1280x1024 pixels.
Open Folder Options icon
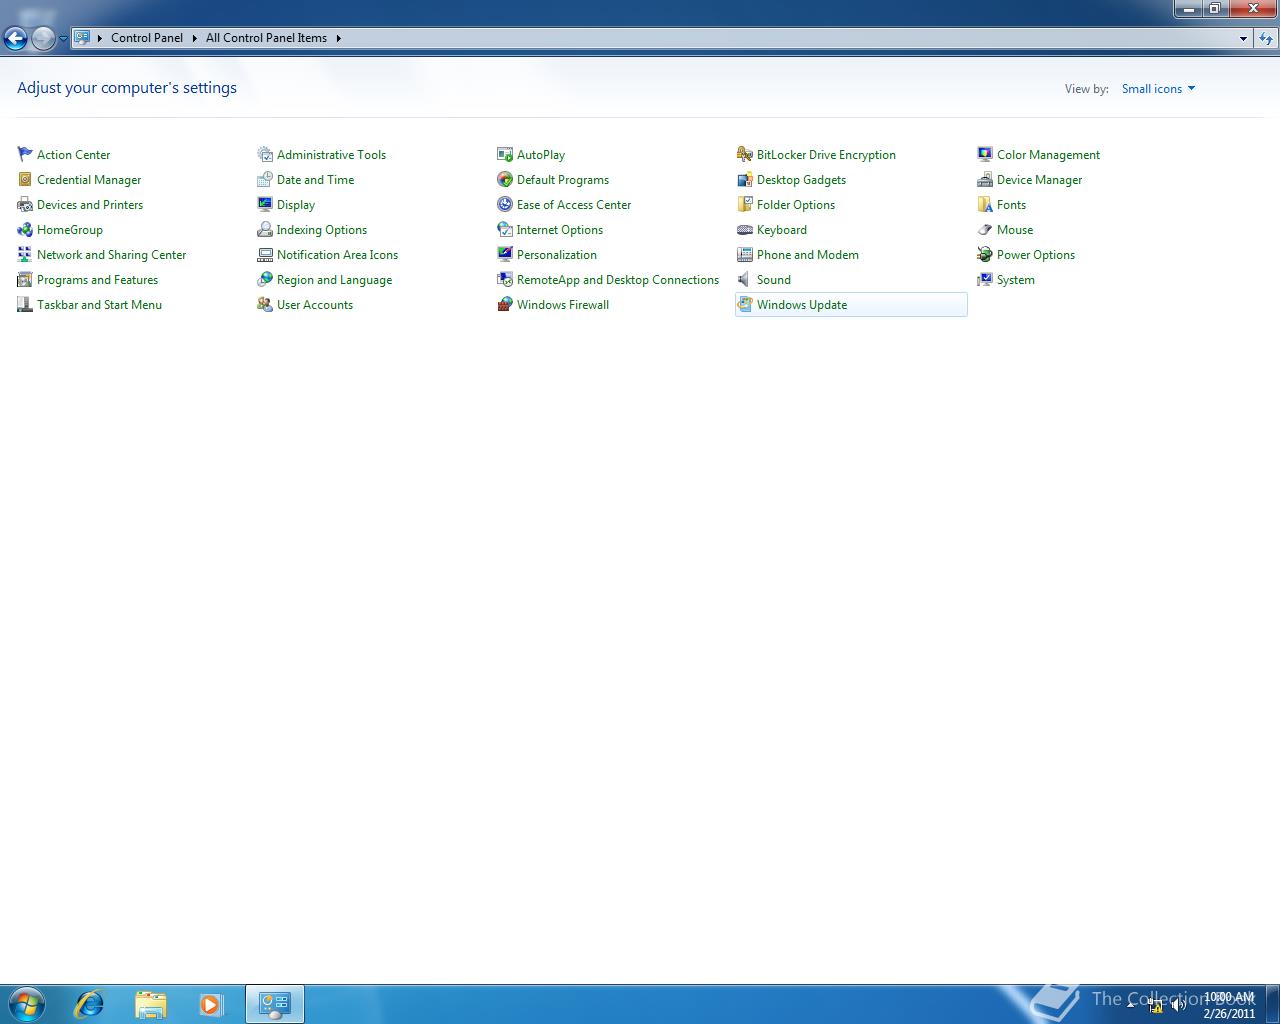(745, 204)
